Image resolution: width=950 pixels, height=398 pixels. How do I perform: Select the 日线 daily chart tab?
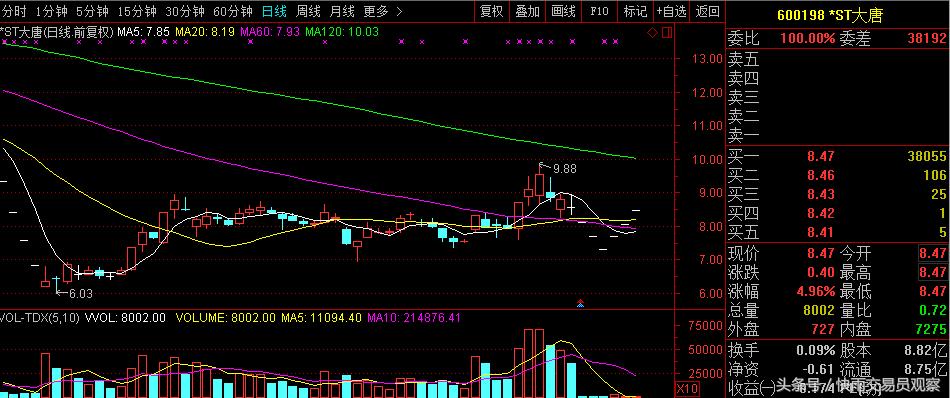[x=274, y=11]
